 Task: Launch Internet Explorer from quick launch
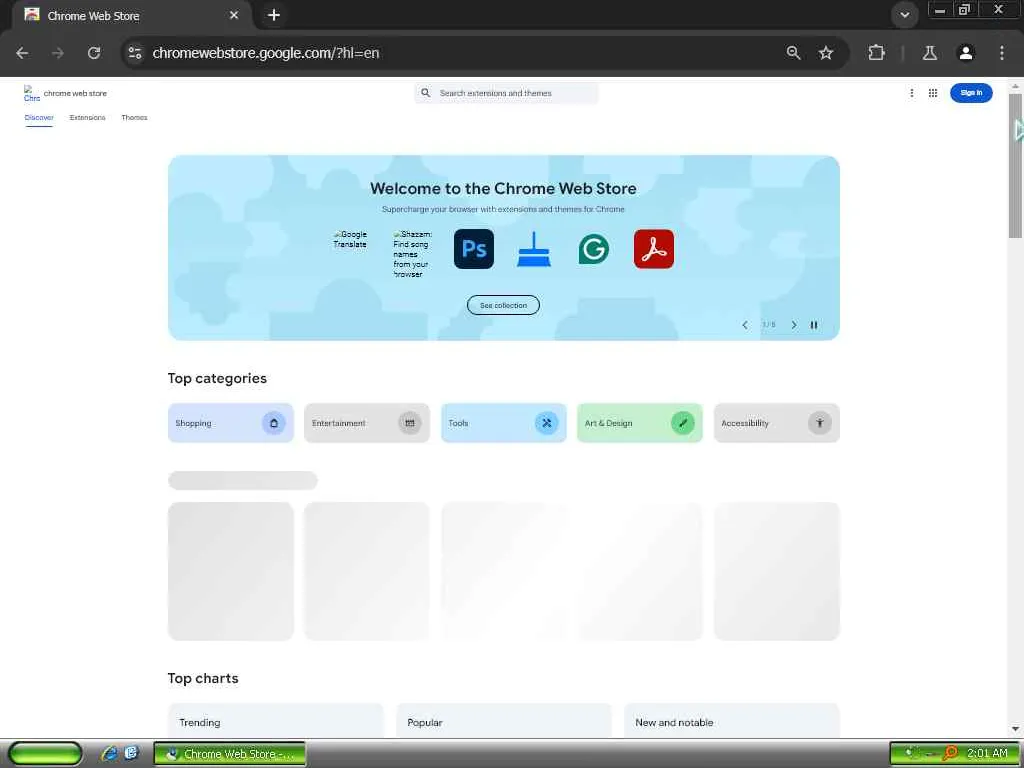109,754
